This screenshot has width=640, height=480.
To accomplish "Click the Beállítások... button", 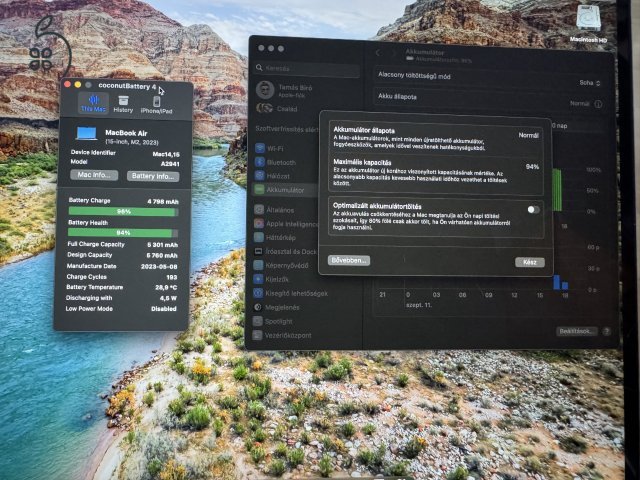I will (x=577, y=331).
